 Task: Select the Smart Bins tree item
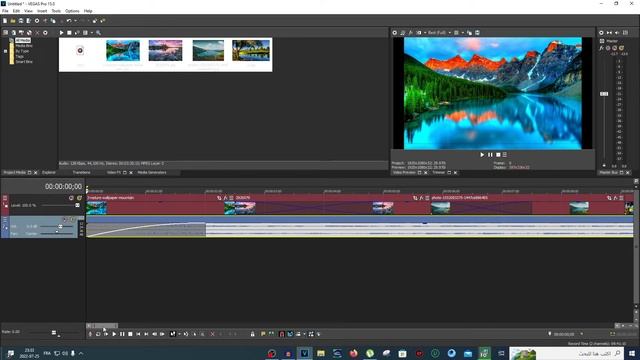(24, 62)
